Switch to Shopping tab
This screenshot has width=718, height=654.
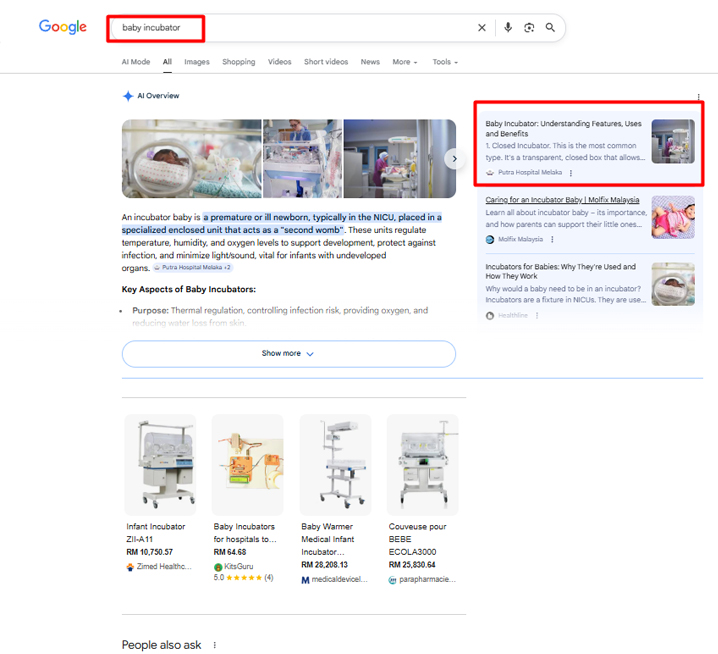[239, 62]
